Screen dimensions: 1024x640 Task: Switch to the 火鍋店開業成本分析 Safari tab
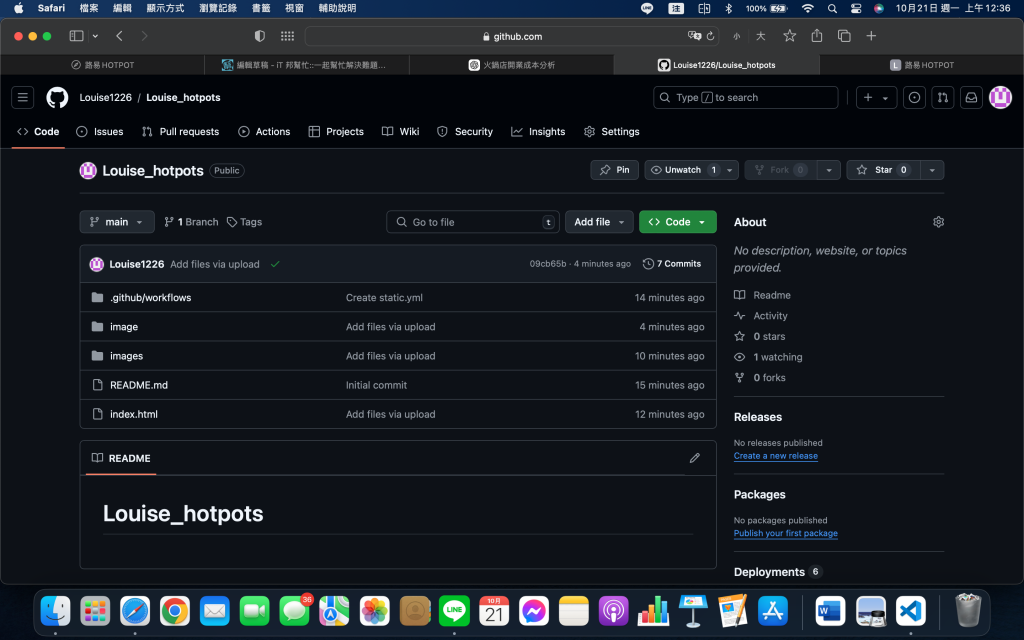pos(511,65)
